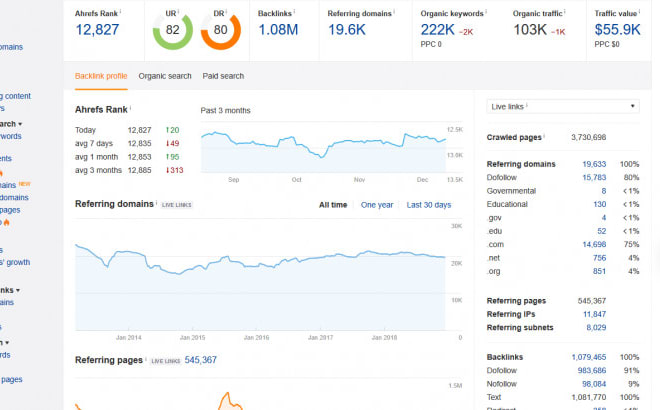
Task: Click the LIVE LINKS badge beside Referring domains
Action: (x=176, y=205)
